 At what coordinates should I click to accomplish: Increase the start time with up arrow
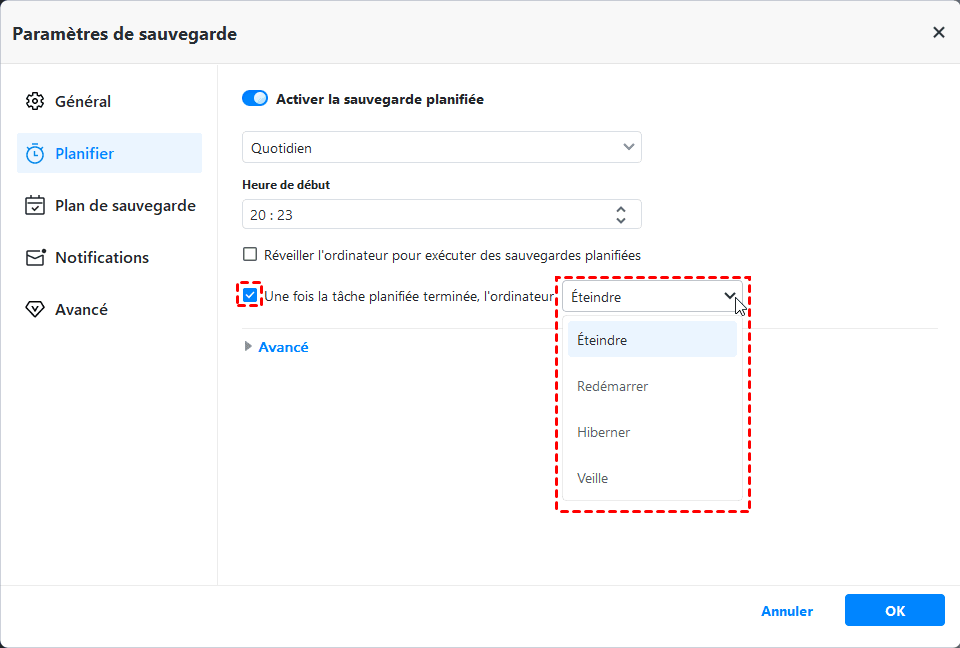(621, 208)
